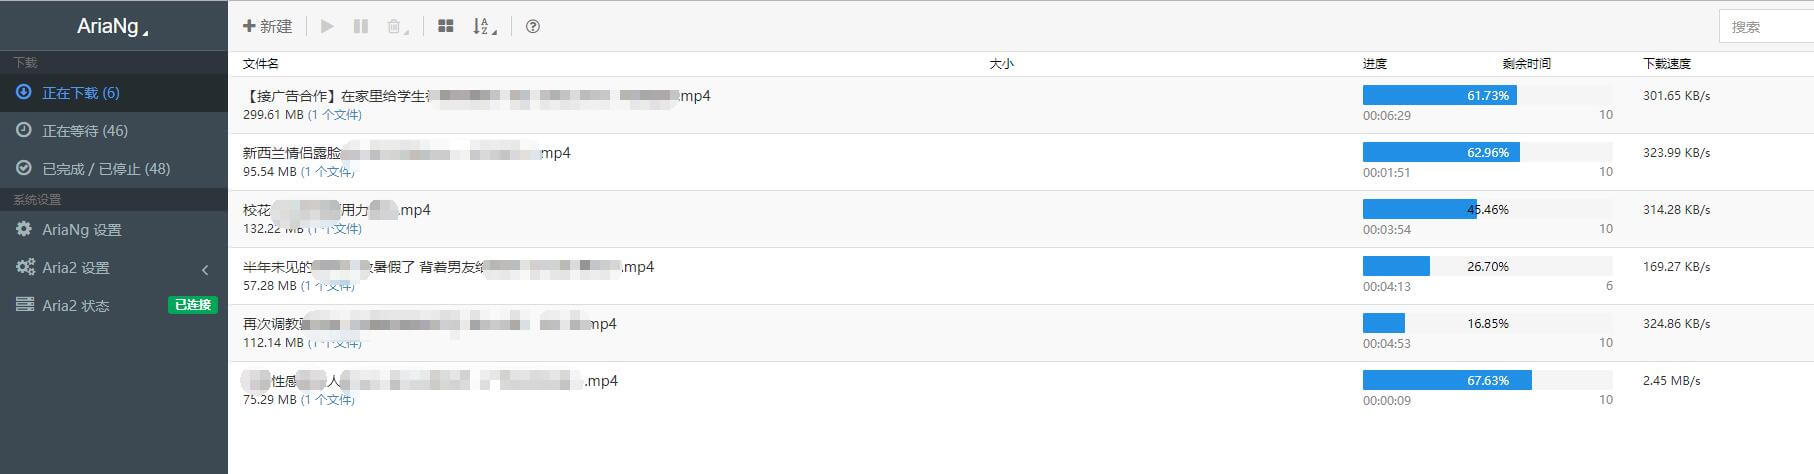Open 已完成 / 已停止 (48) list
1814x474 pixels.
105,169
